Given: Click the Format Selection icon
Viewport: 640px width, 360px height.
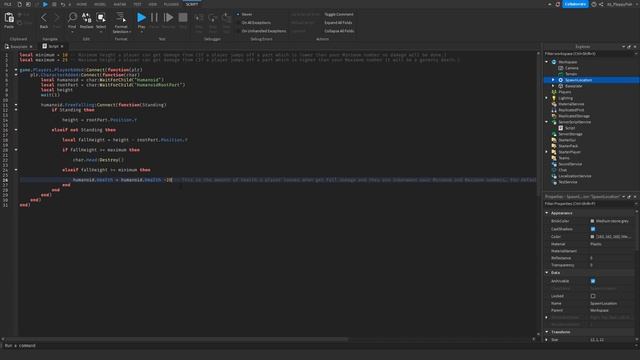Looking at the screenshot, I should 121,17.
